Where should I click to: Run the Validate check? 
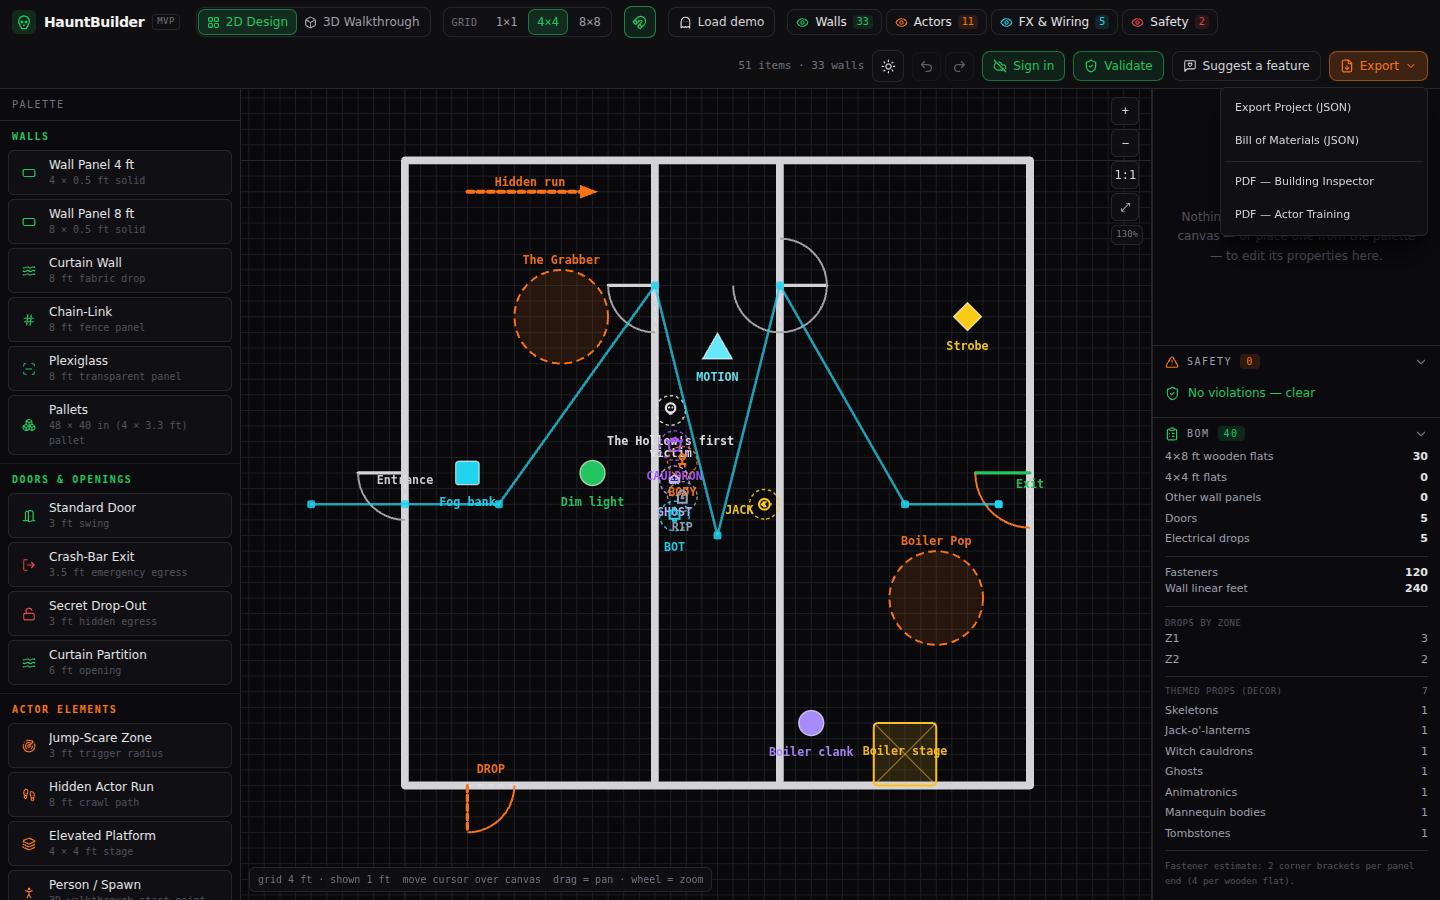tap(1118, 66)
